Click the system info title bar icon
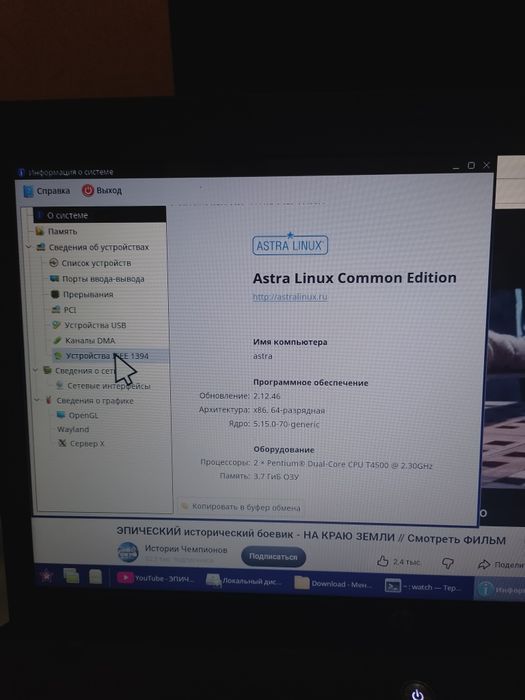 tap(21, 172)
